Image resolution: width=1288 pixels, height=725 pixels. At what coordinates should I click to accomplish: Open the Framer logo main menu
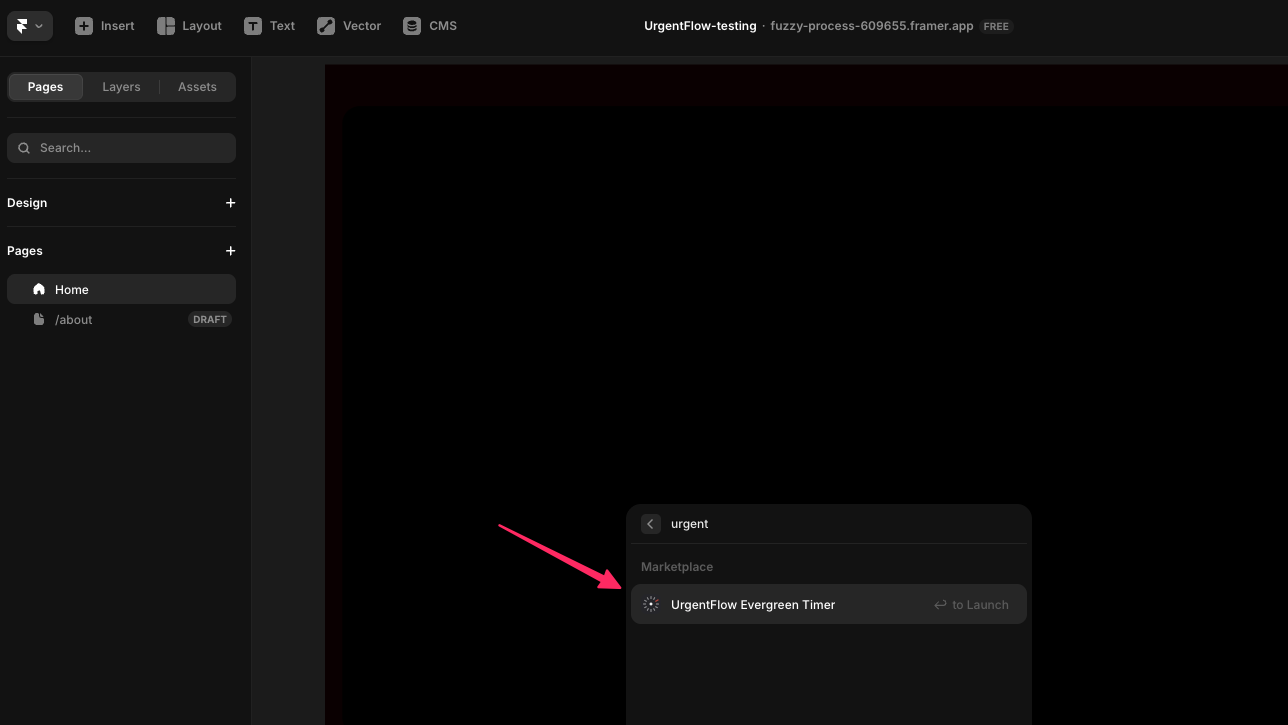(29, 26)
